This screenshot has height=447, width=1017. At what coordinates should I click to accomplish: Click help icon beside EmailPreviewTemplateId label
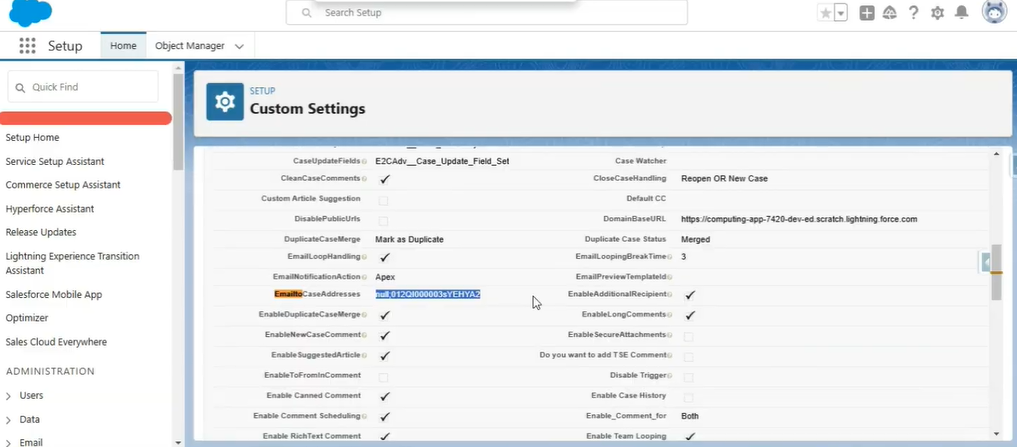pos(671,277)
